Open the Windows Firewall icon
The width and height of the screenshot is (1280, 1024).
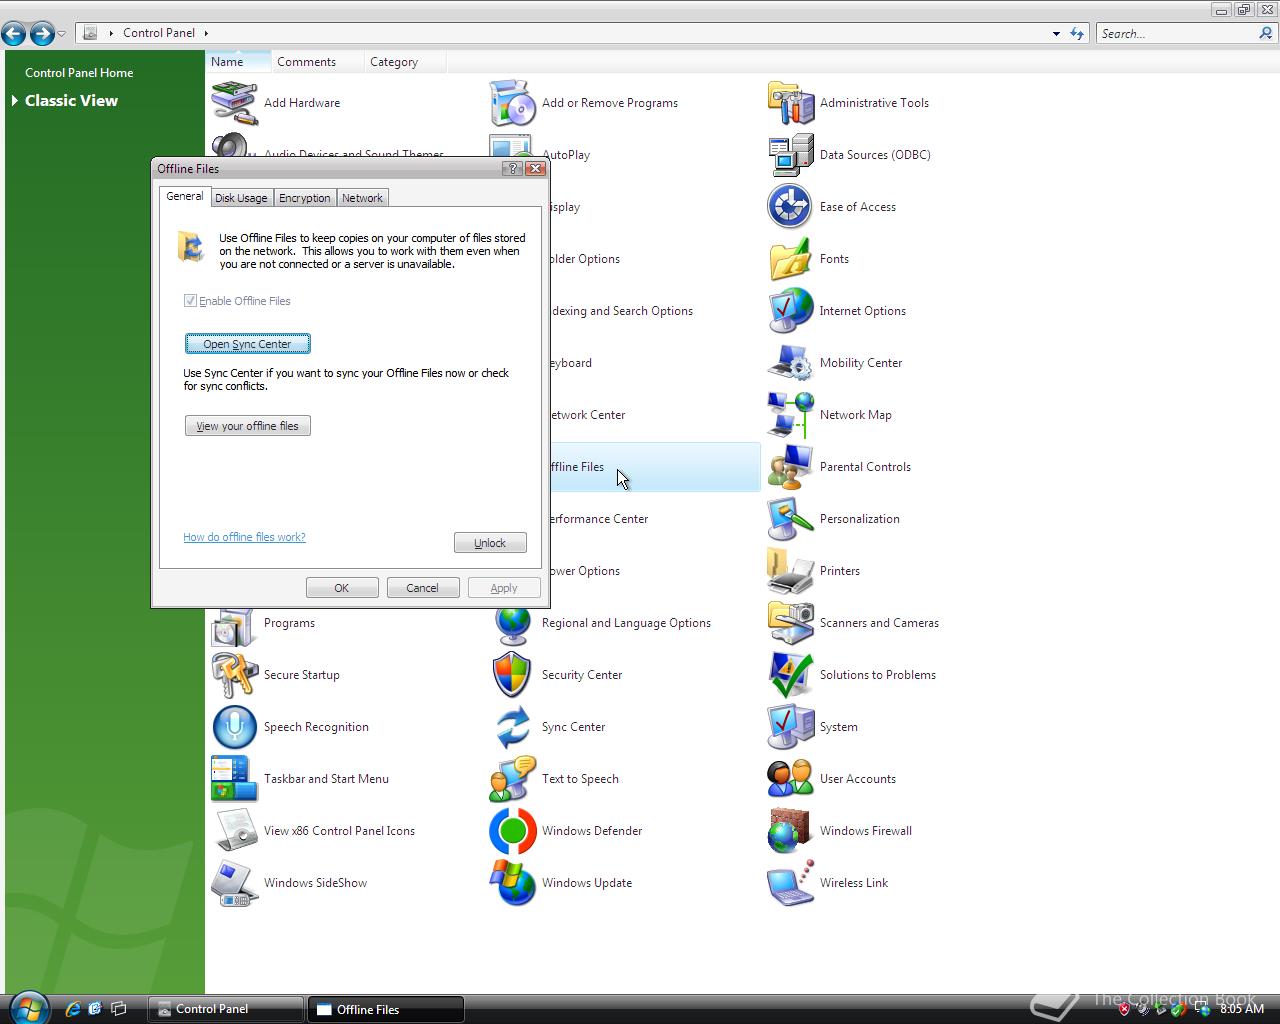[790, 831]
